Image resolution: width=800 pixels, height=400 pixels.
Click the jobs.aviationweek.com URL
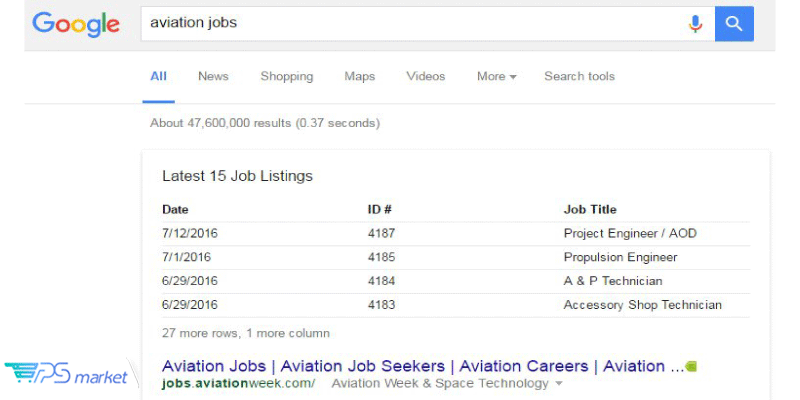point(238,383)
